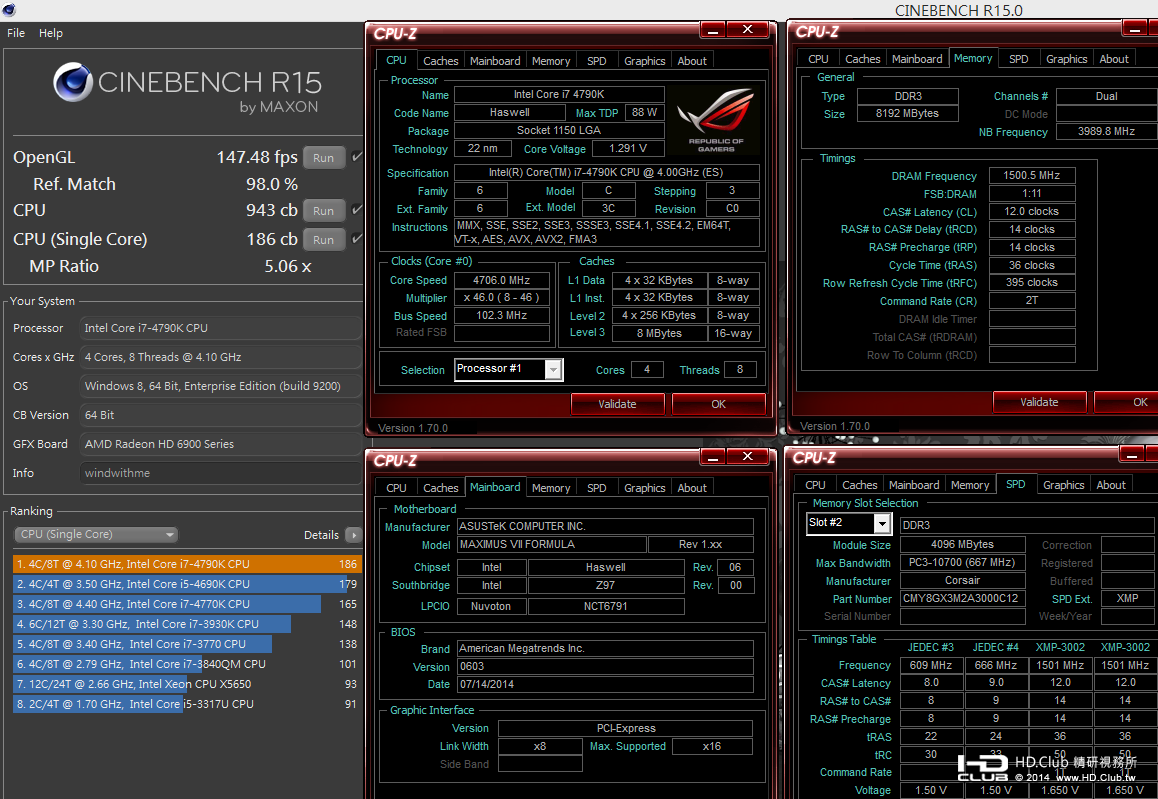Click the Manufacturer field ASUSTeK COMPUTER INC.
The image size is (1158, 799).
[605, 527]
